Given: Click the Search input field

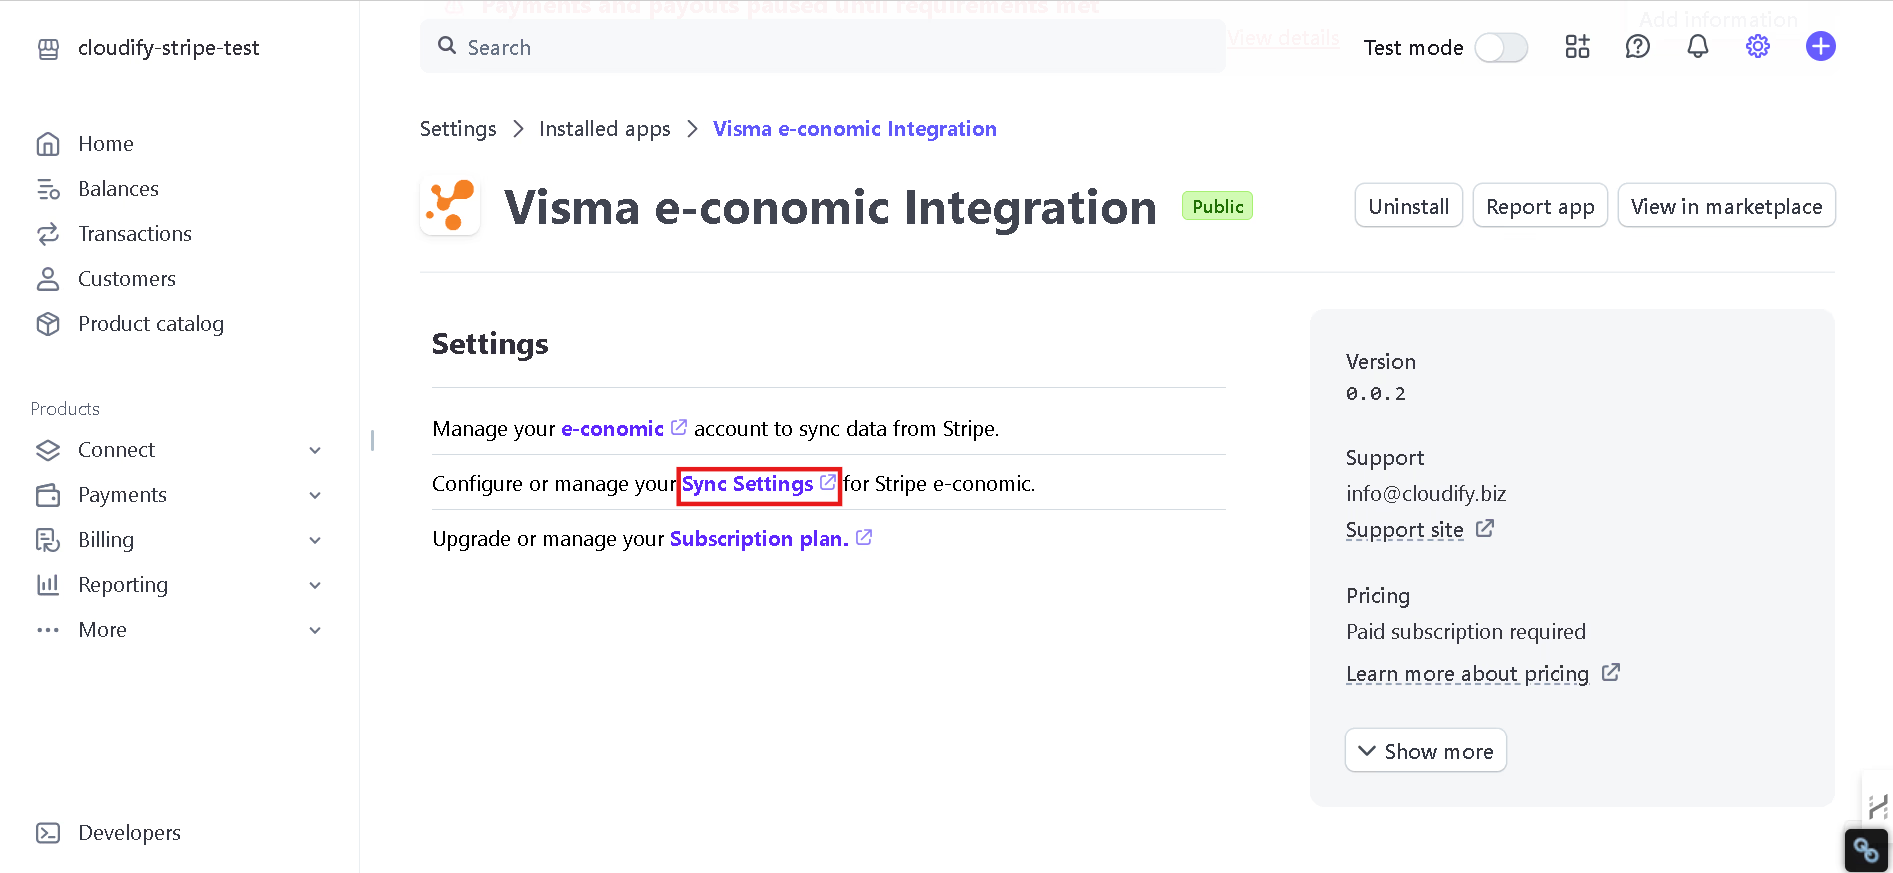Looking at the screenshot, I should pyautogui.click(x=822, y=47).
